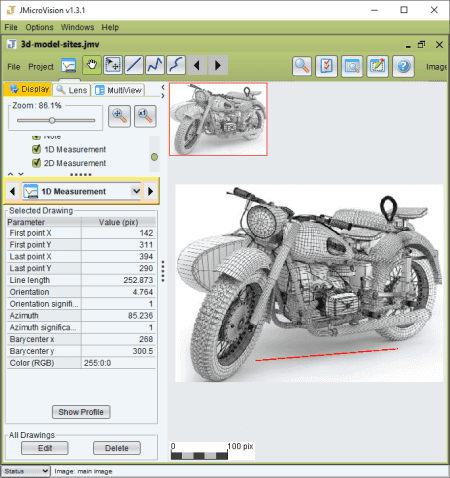Switch to the MultiView tab
Viewport: 450px width, 478px height.
118,90
